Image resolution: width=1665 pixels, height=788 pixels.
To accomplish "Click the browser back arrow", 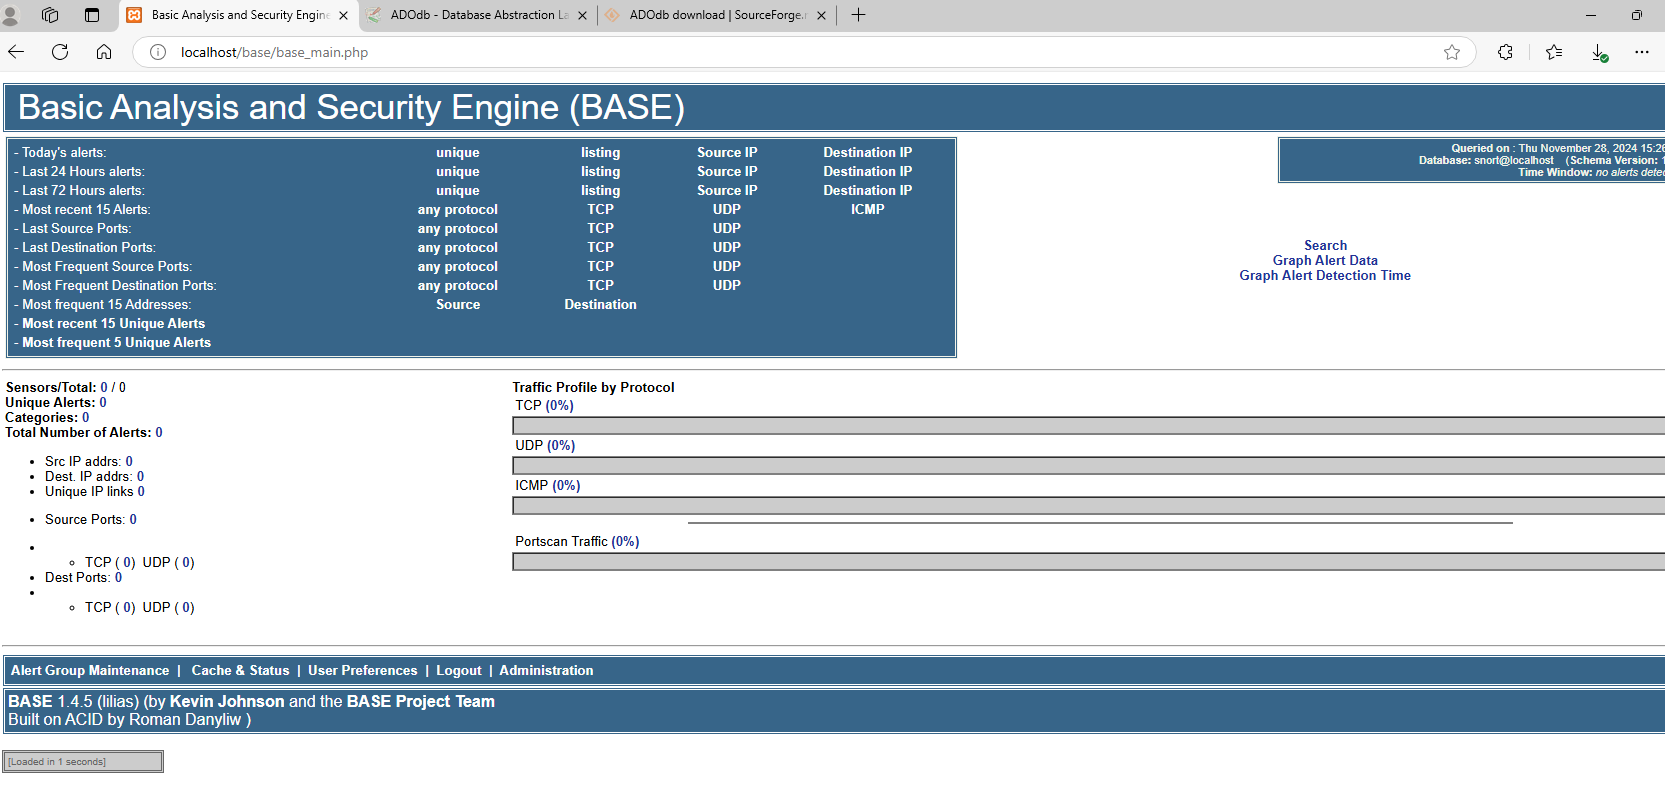I will [x=16, y=52].
